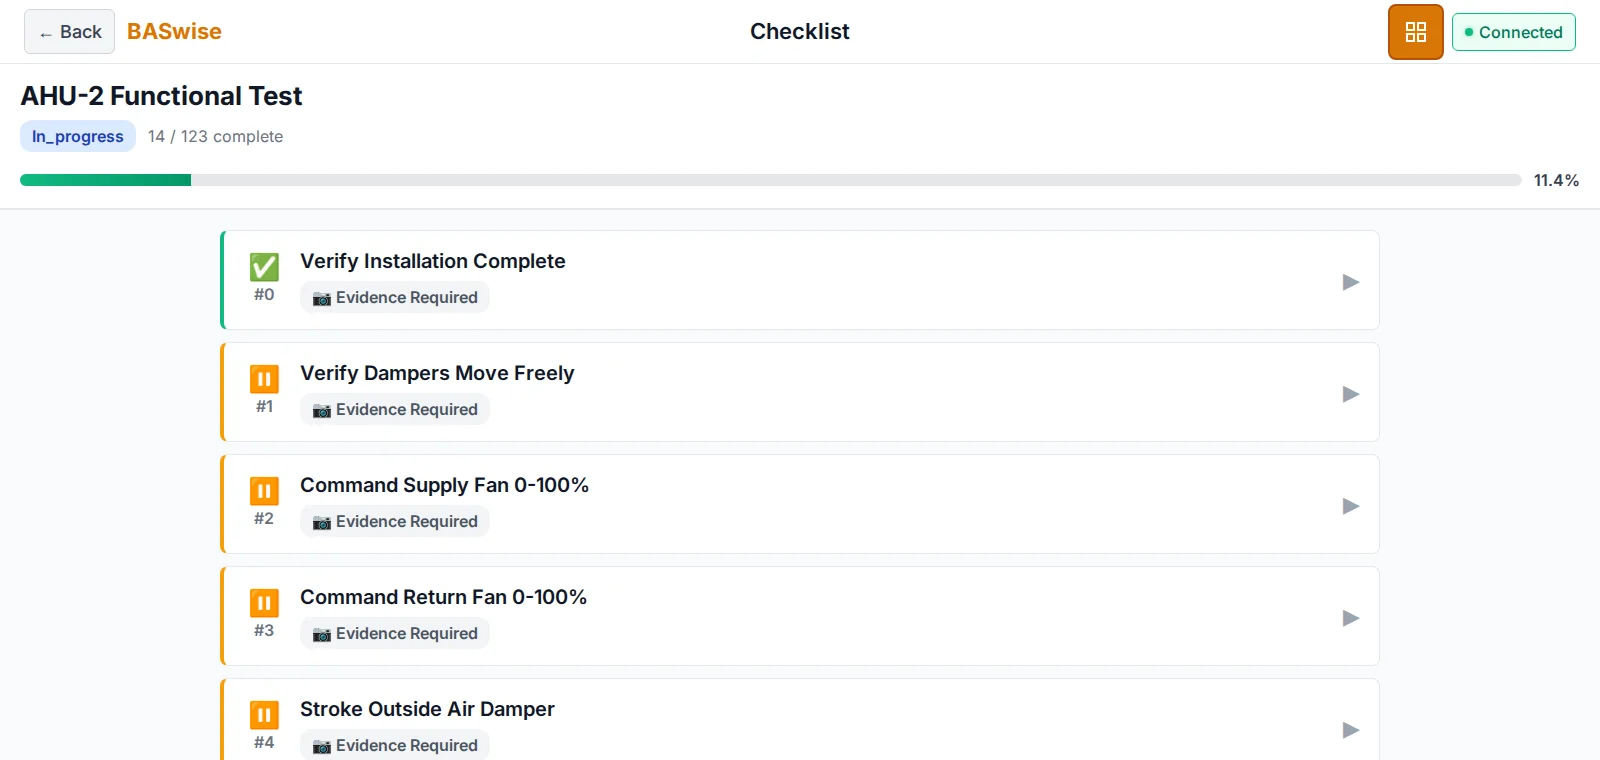Click the Connected status indicator

click(1513, 32)
